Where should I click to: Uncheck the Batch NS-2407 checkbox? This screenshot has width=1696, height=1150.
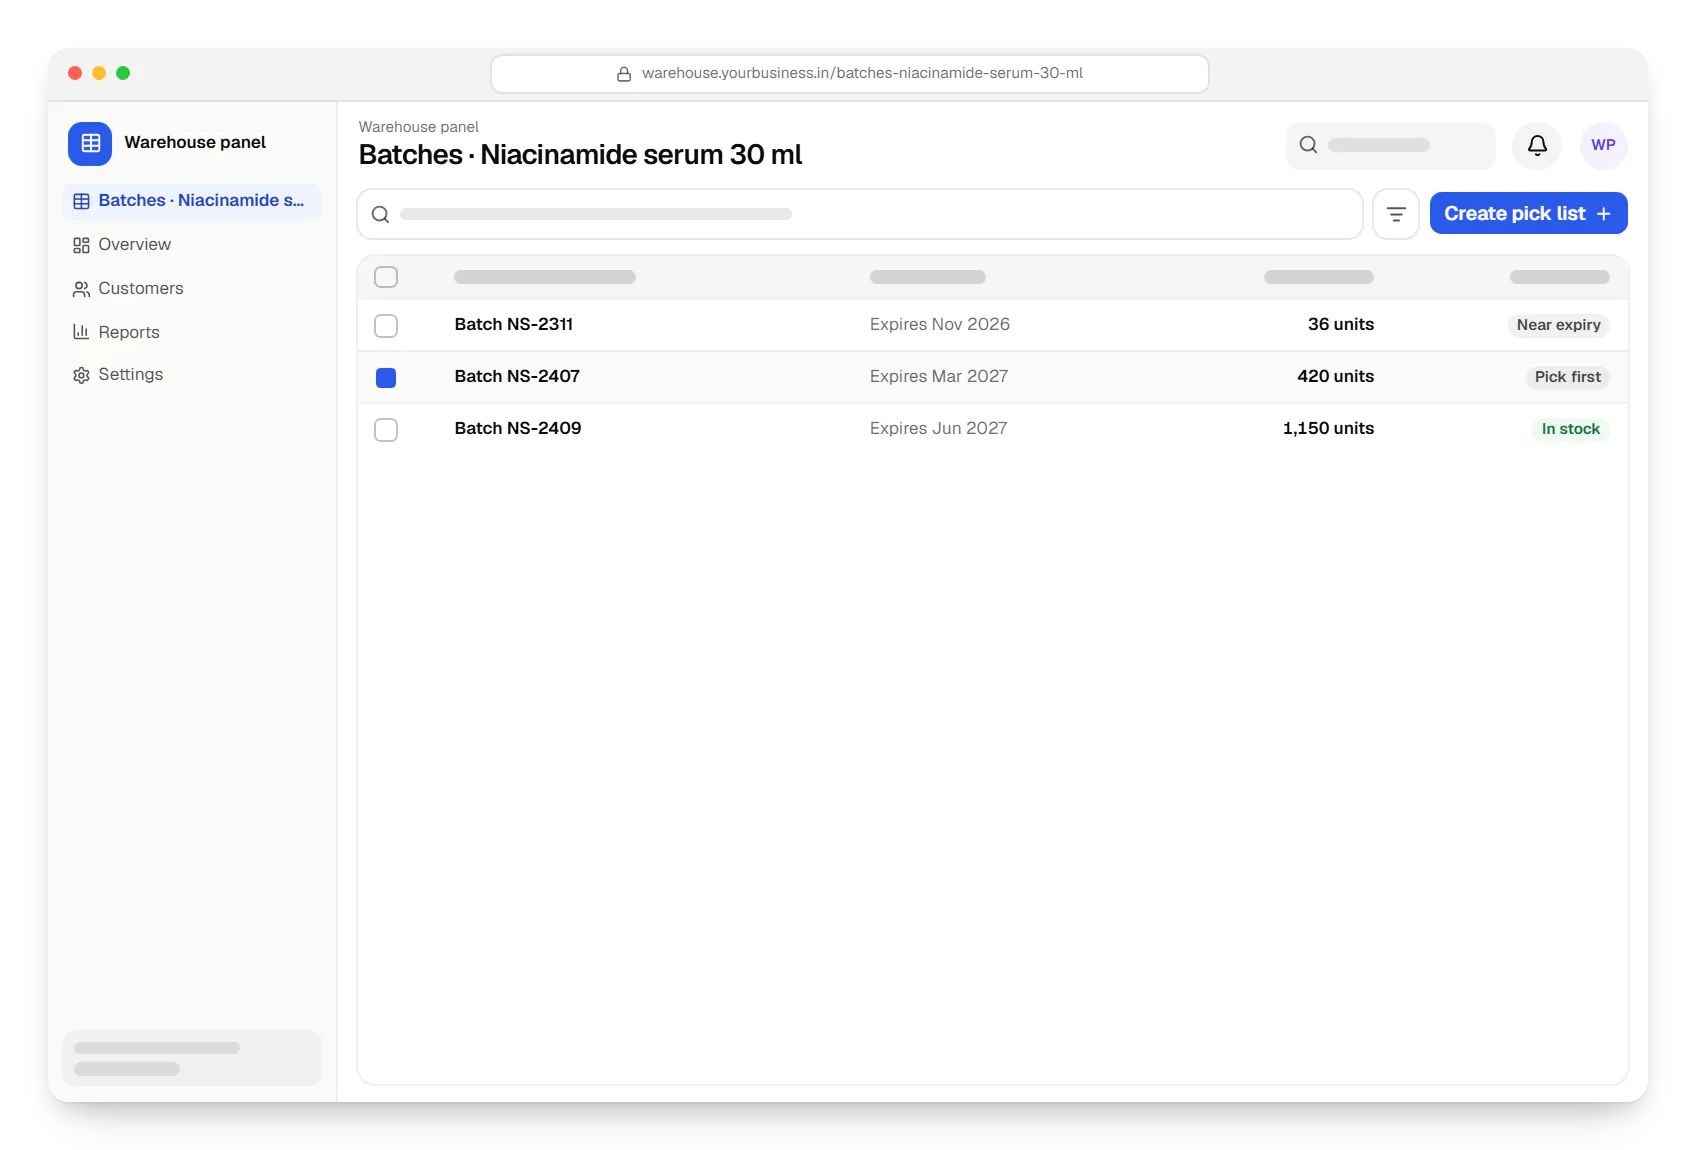click(386, 378)
